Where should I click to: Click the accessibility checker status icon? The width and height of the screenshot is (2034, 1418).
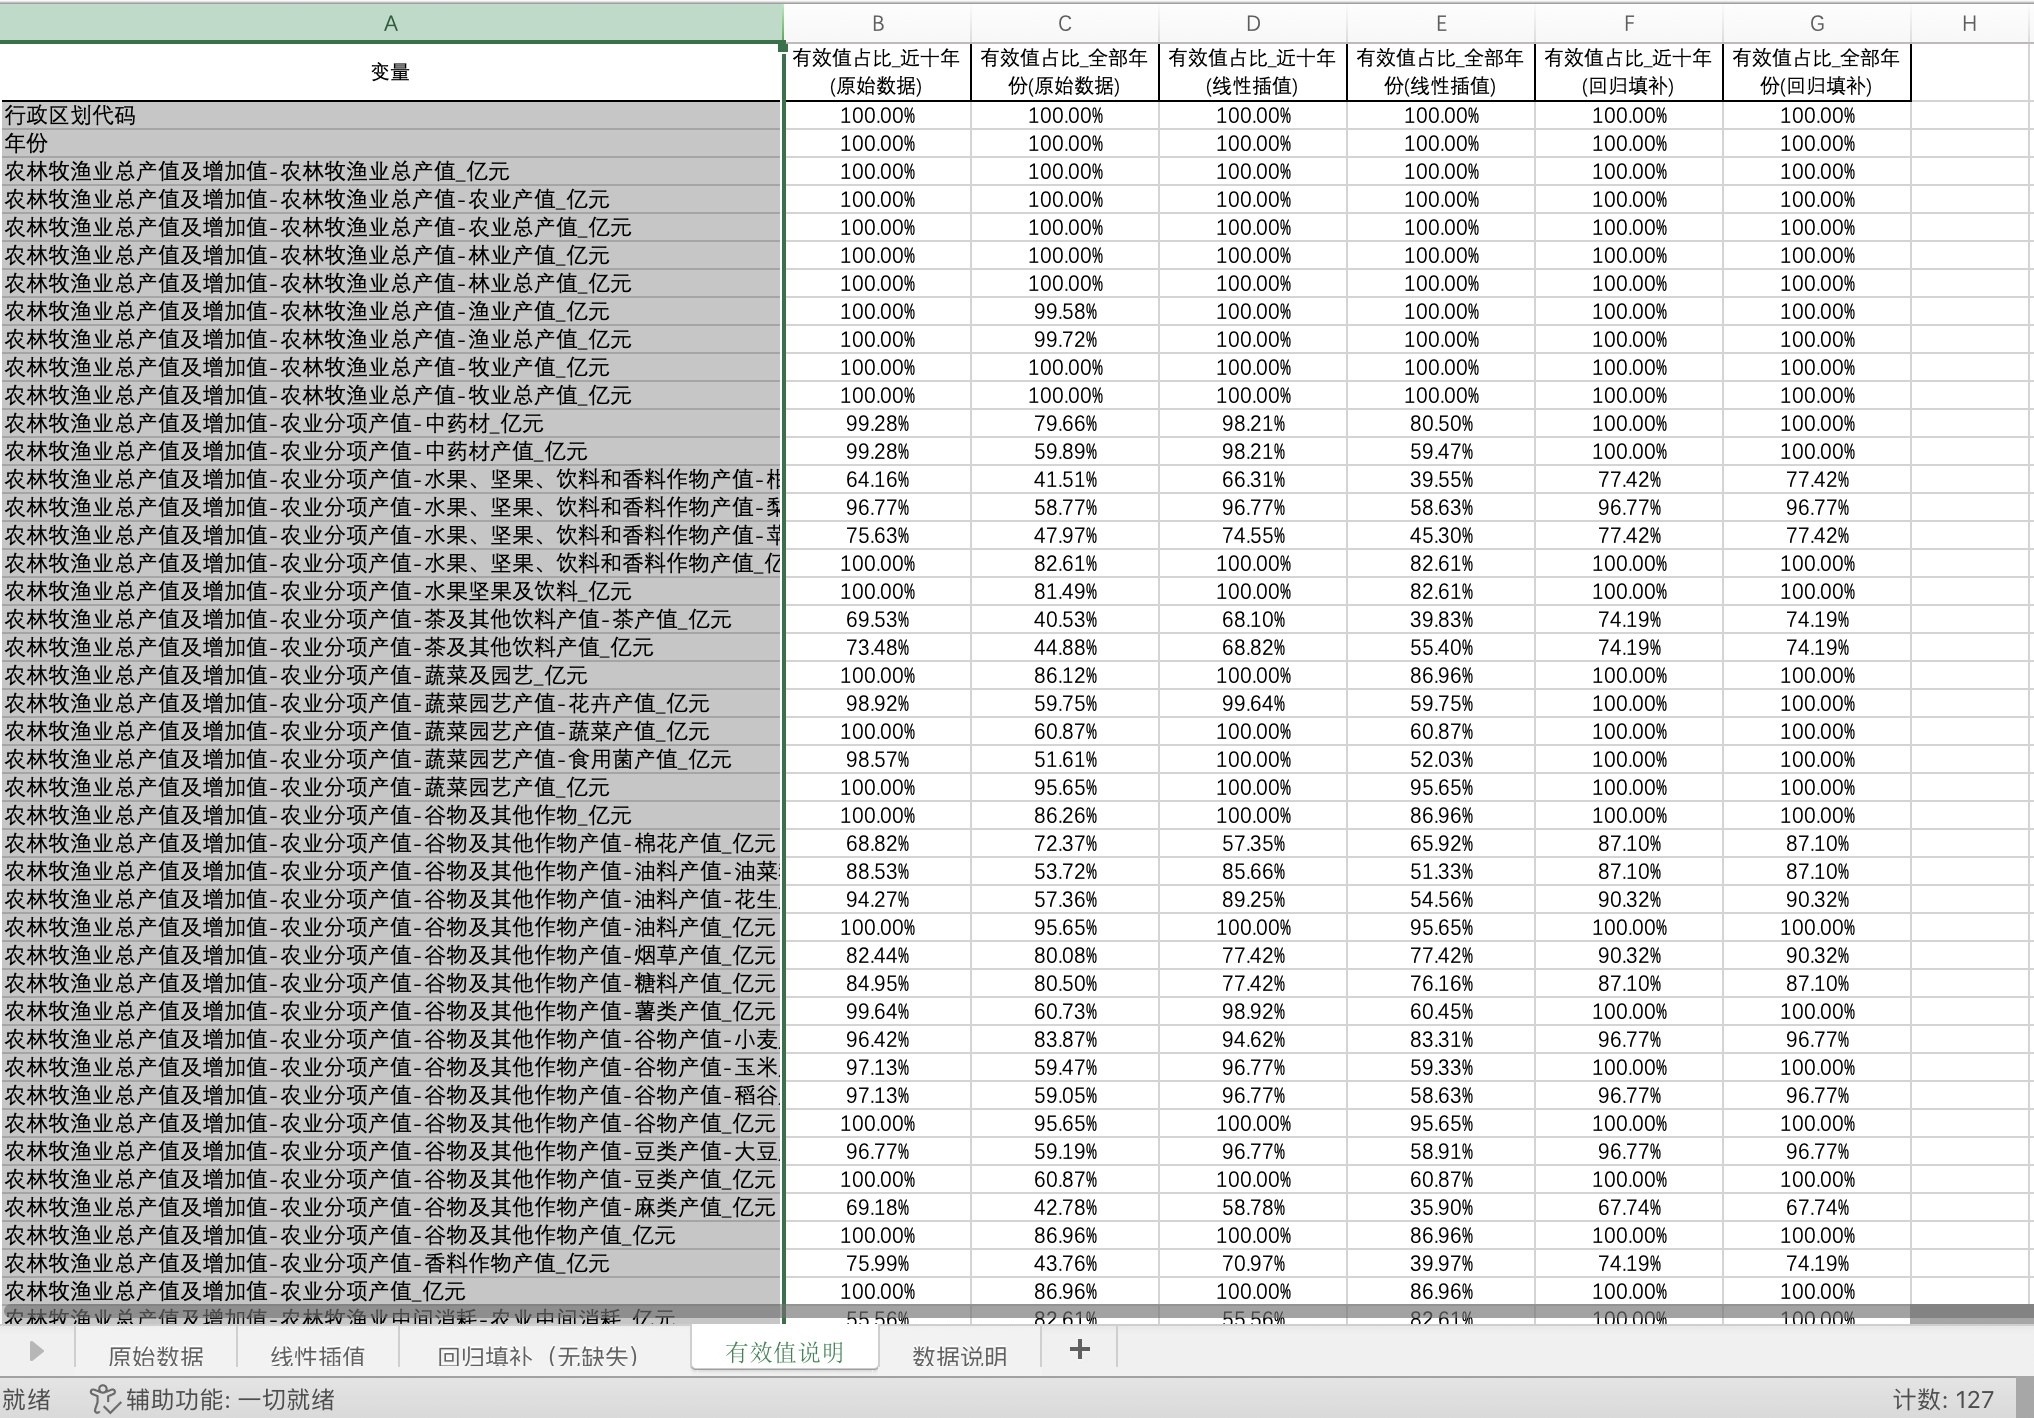tap(104, 1399)
